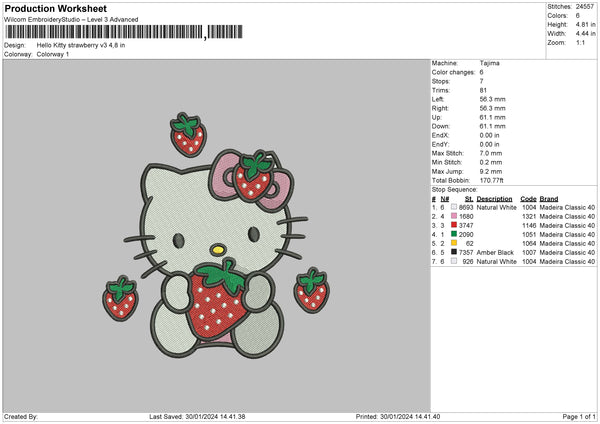600x424 pixels.
Task: Click the Natural White swatch in row 7
Action: (x=454, y=261)
